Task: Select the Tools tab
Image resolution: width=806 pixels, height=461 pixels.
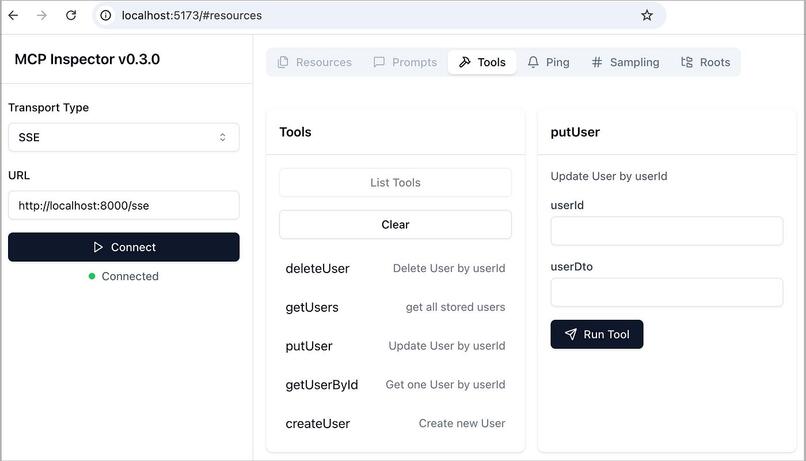Action: (x=482, y=62)
